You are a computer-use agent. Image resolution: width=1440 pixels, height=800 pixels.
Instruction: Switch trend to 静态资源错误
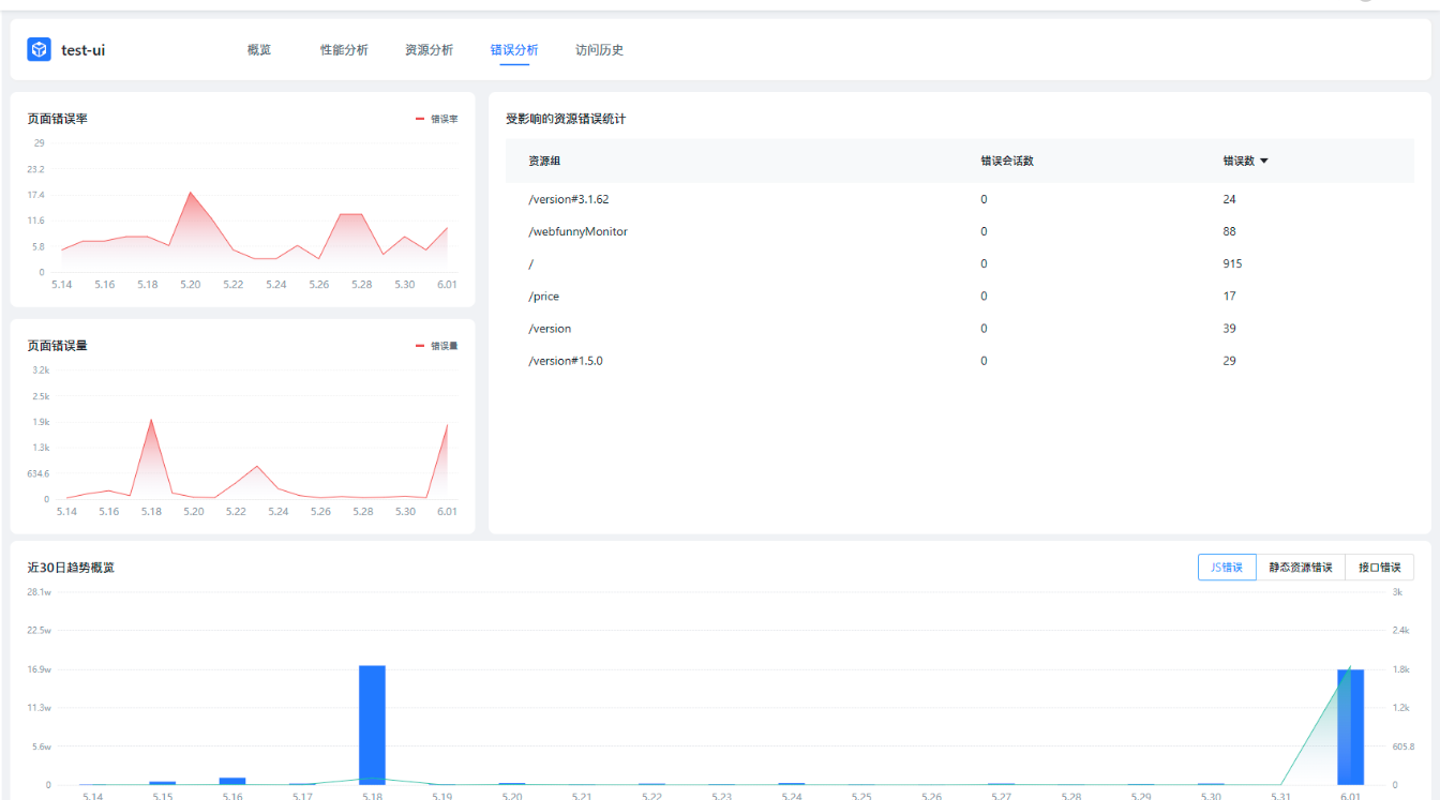pos(1301,567)
